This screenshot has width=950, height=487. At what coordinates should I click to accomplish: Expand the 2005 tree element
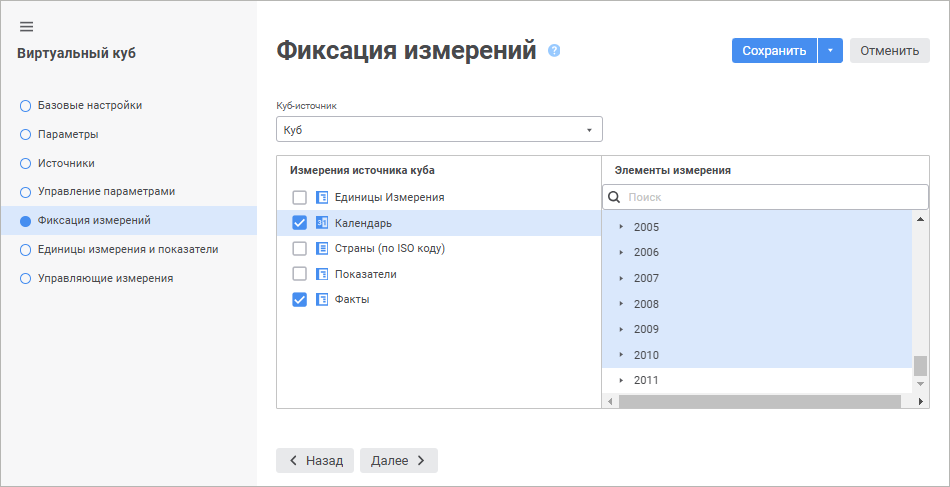(x=621, y=227)
